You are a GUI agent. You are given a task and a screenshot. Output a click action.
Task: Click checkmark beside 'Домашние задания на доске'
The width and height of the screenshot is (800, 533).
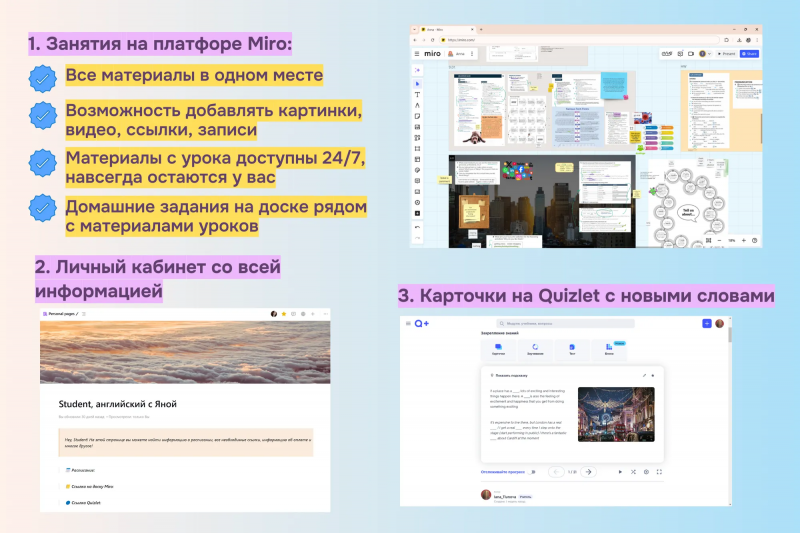pos(42,208)
